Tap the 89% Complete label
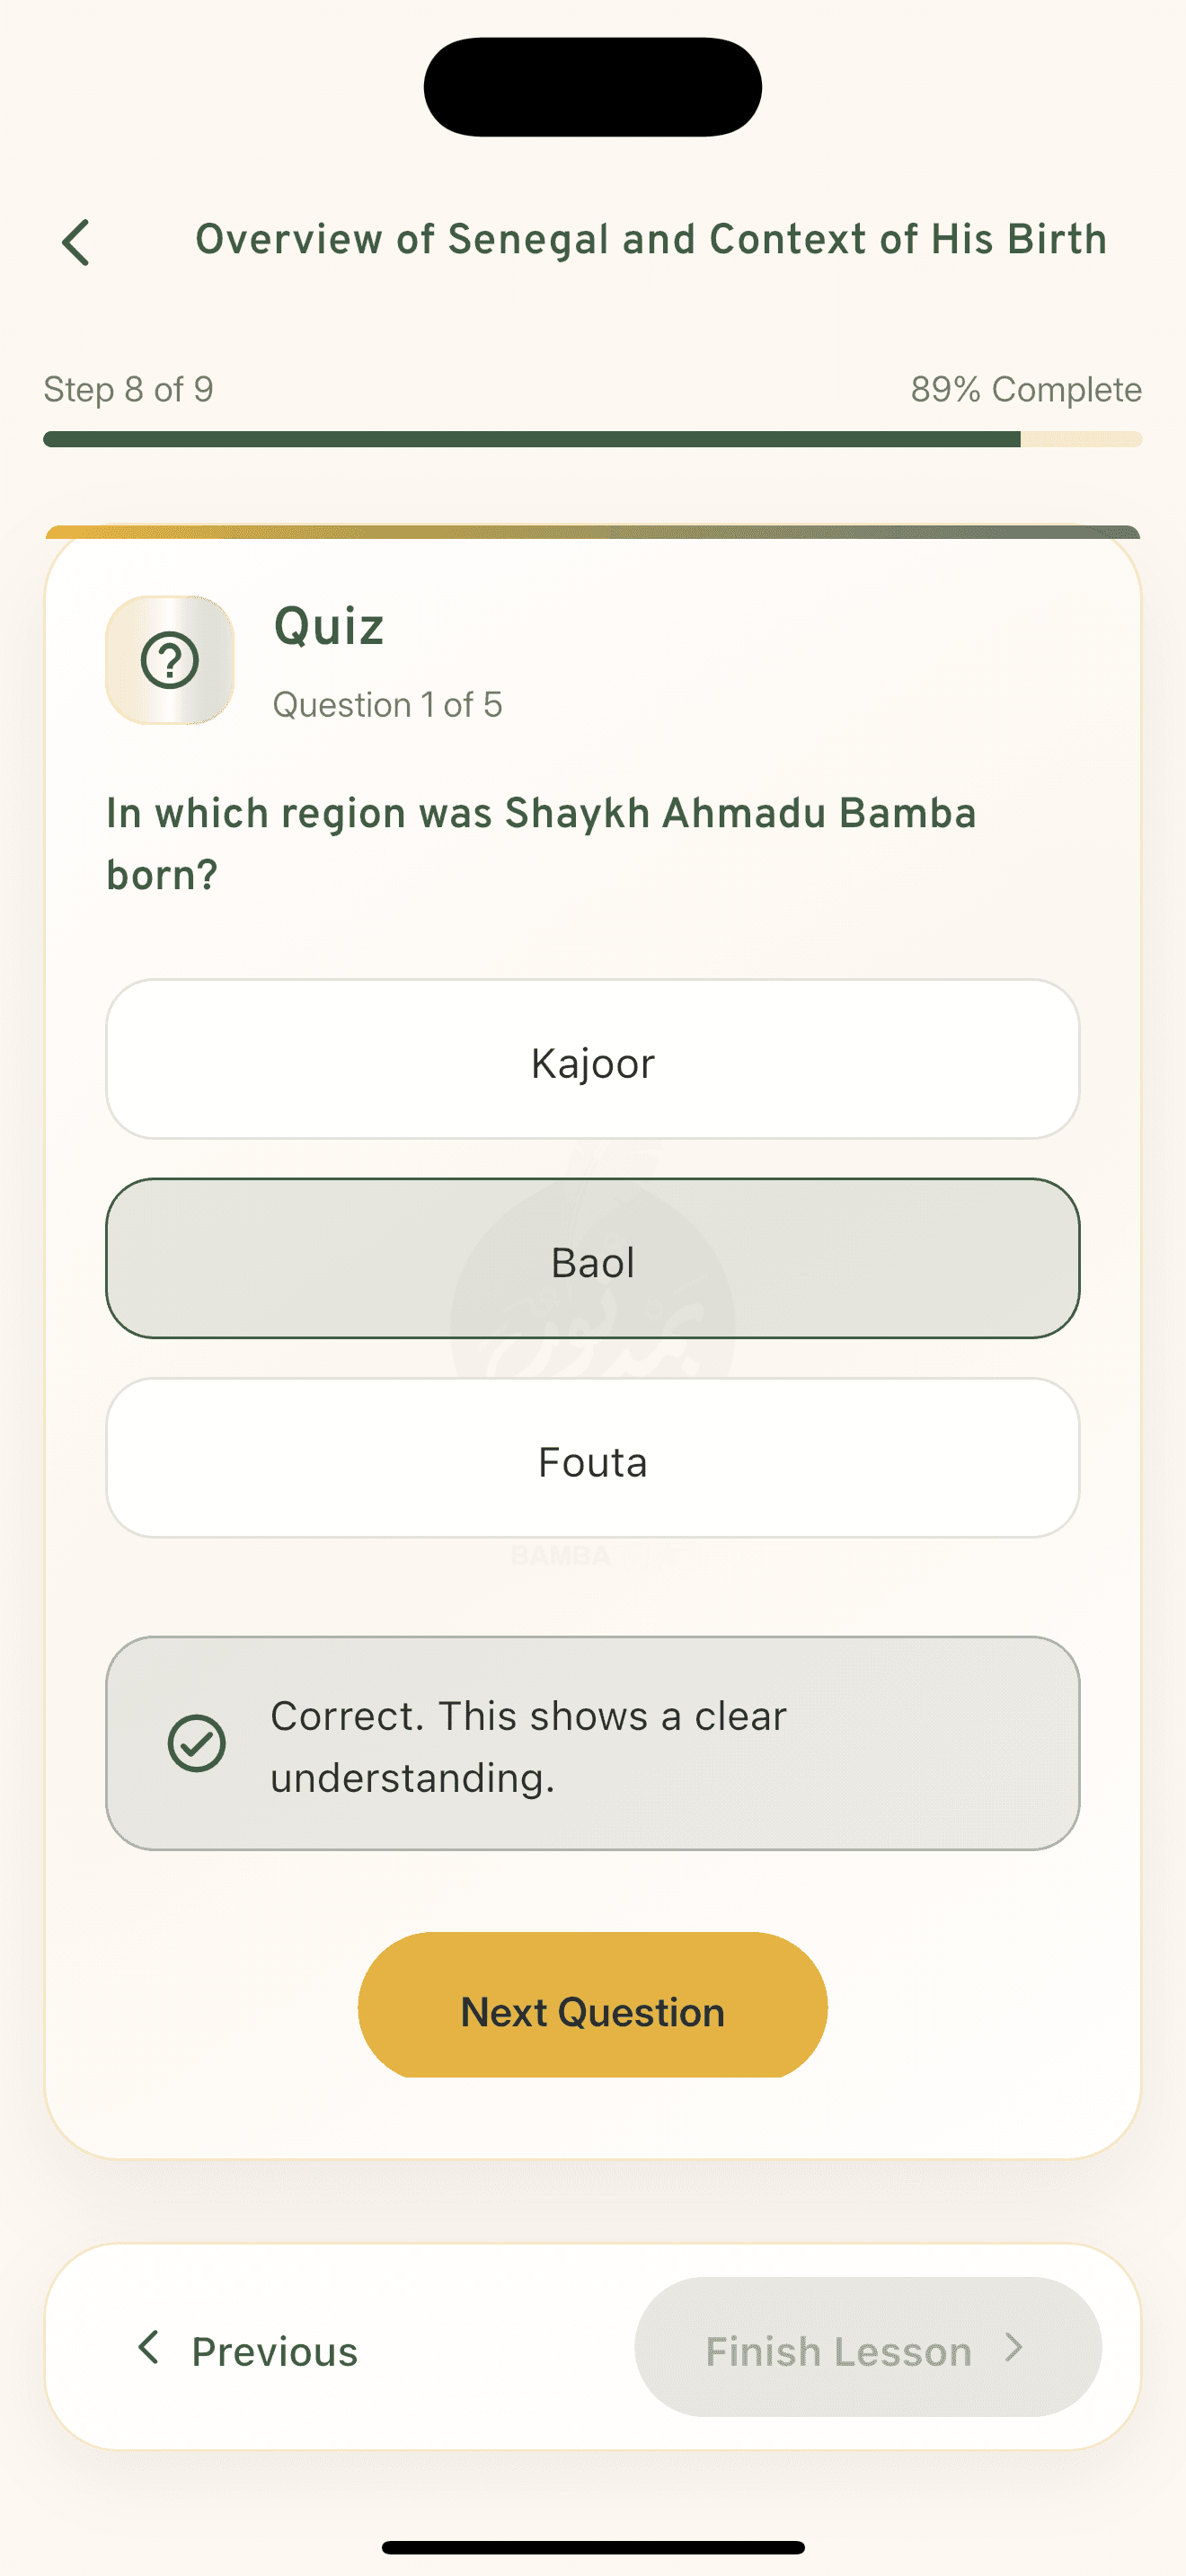 pyautogui.click(x=1026, y=389)
